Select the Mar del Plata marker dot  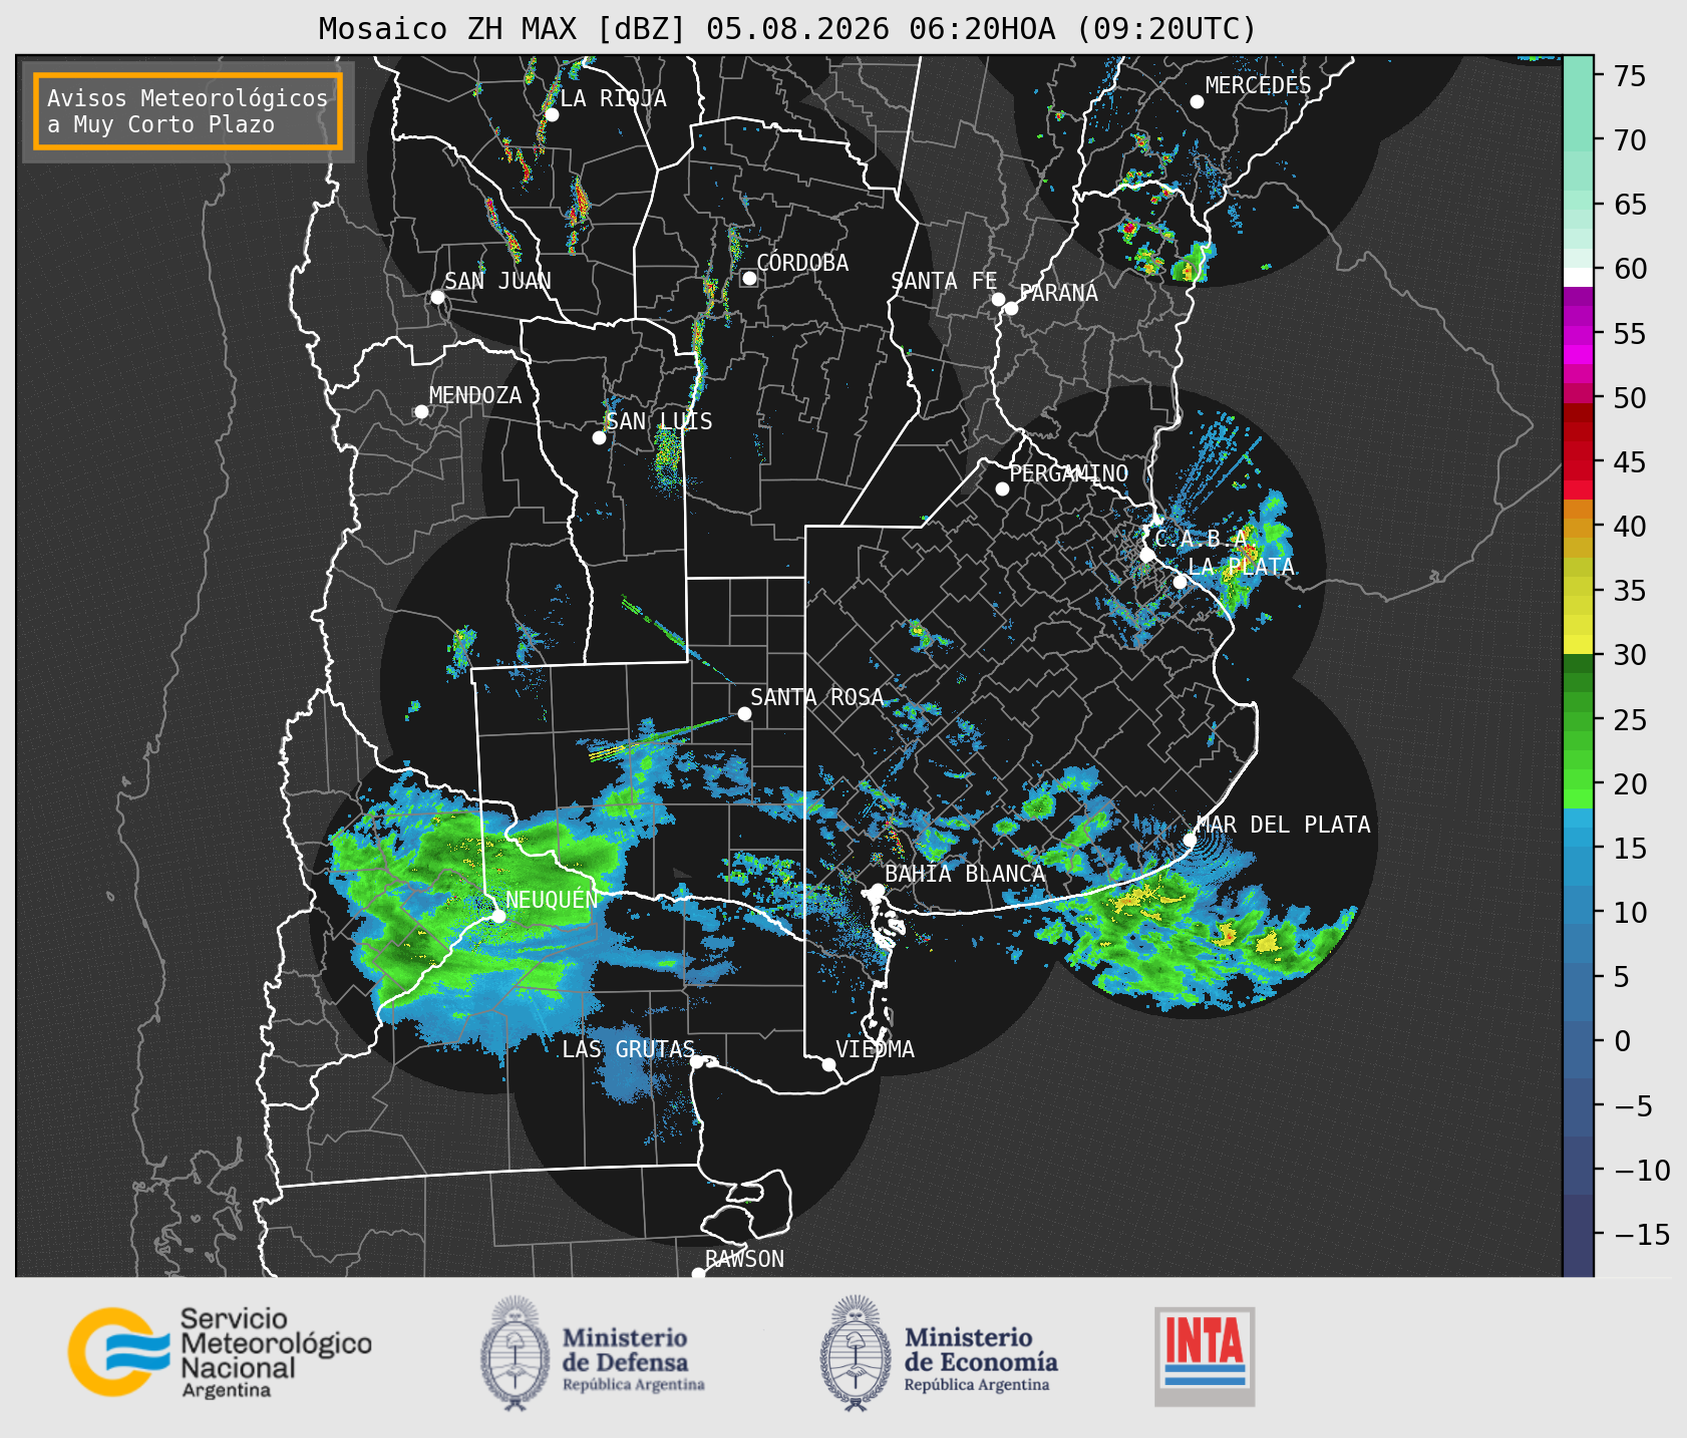[x=1190, y=840]
